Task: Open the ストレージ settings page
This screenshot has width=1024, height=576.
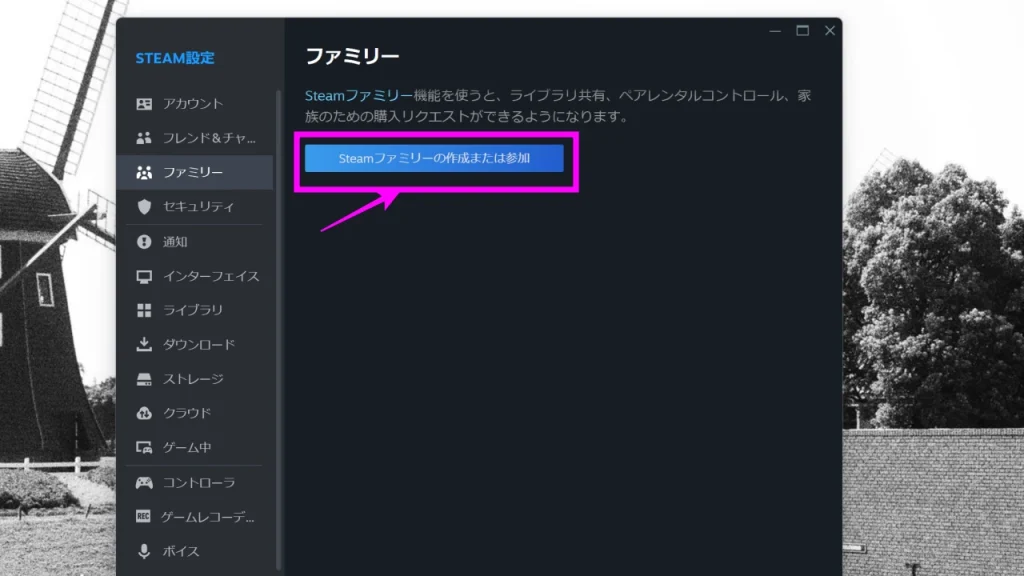Action: pos(195,379)
